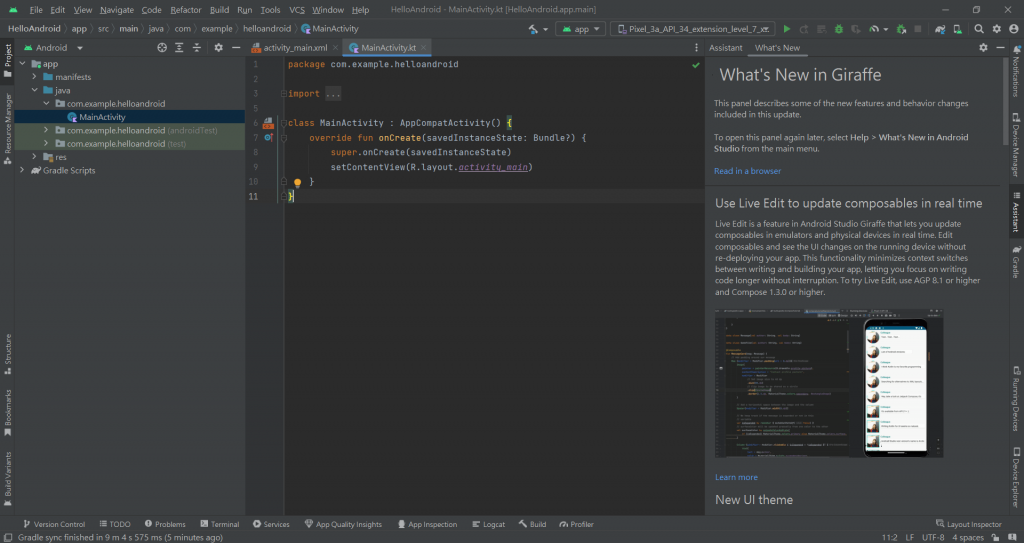Viewport: 1024px width, 543px height.
Task: Switch to the activity_main.xml editor tab
Action: point(295,47)
